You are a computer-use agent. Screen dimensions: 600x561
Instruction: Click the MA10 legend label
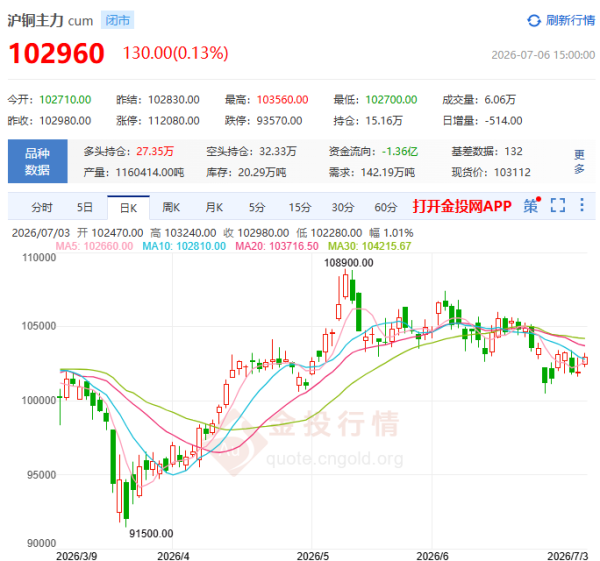(x=184, y=246)
